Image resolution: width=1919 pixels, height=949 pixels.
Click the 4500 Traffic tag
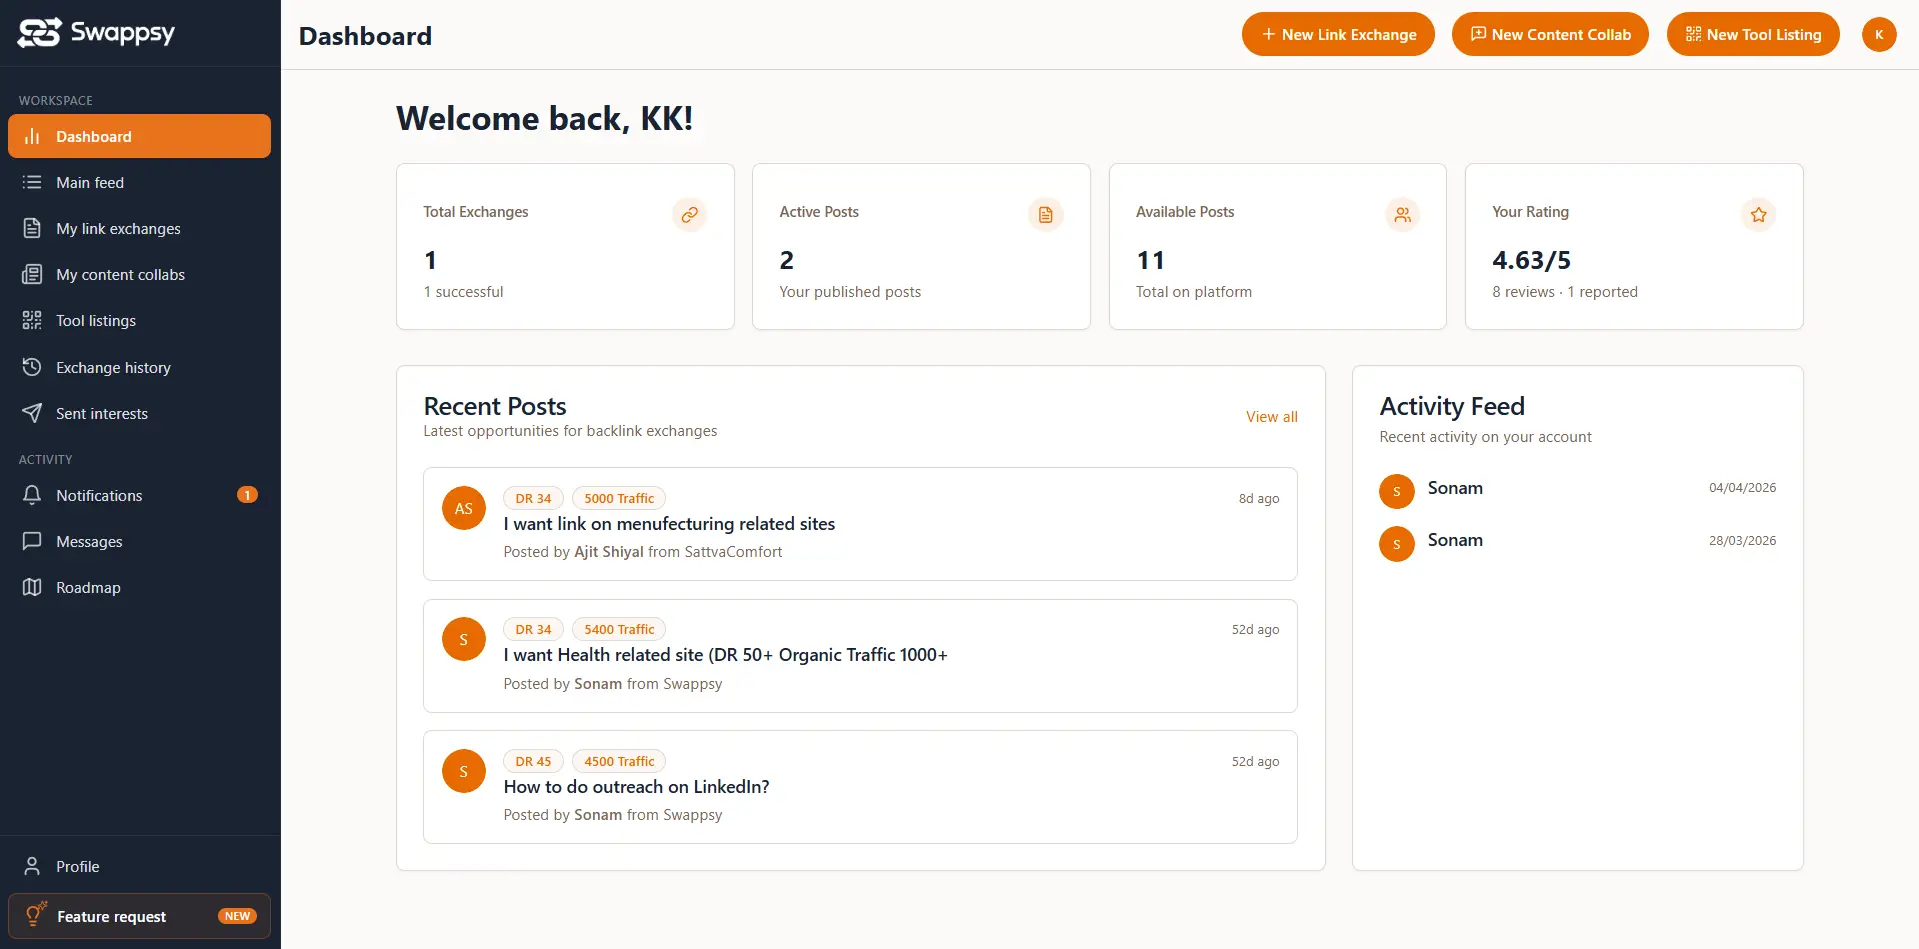[x=619, y=761]
